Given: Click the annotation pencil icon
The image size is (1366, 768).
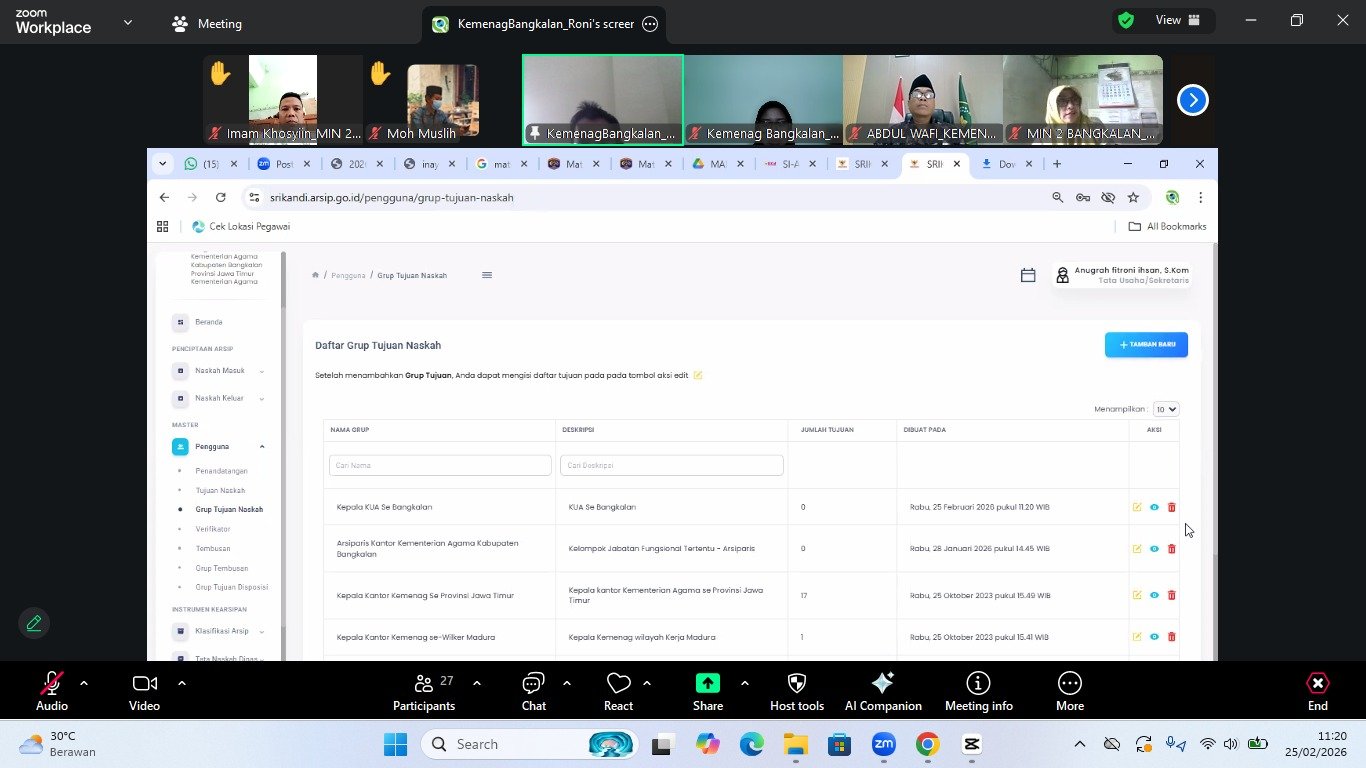Looking at the screenshot, I should point(34,623).
